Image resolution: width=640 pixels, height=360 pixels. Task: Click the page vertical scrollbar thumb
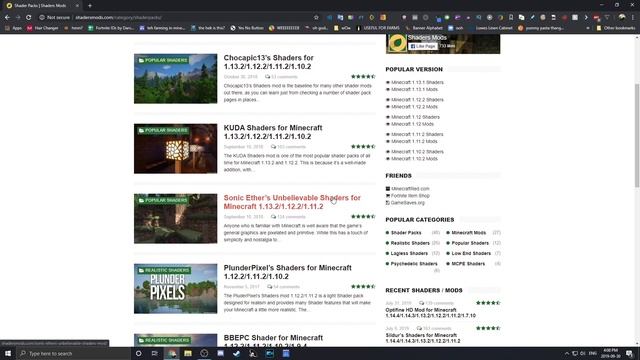point(637,135)
